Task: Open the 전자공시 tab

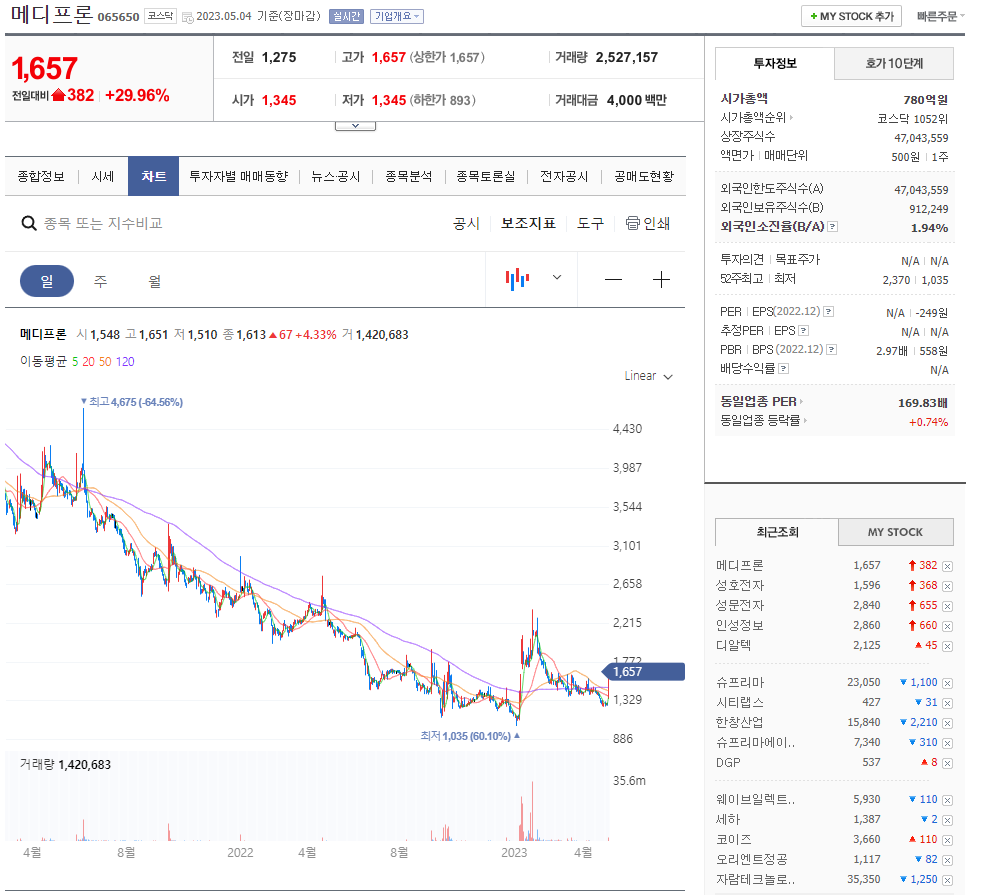Action: click(564, 177)
